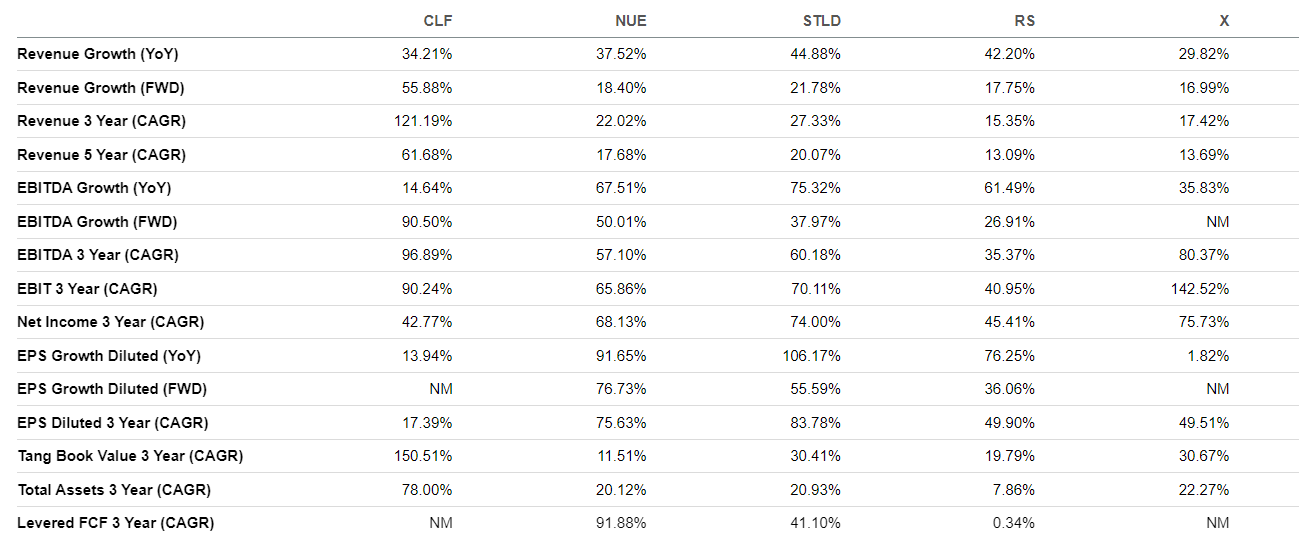The height and width of the screenshot is (558, 1299).
Task: Select the EPS Growth Diluted (YoY) row label
Action: (112, 356)
